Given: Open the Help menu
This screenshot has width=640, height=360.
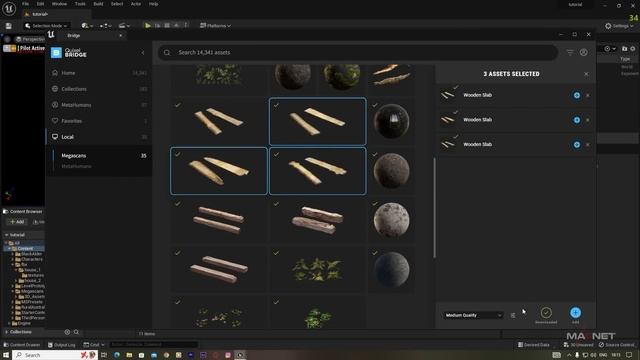Looking at the screenshot, I should click(153, 4).
